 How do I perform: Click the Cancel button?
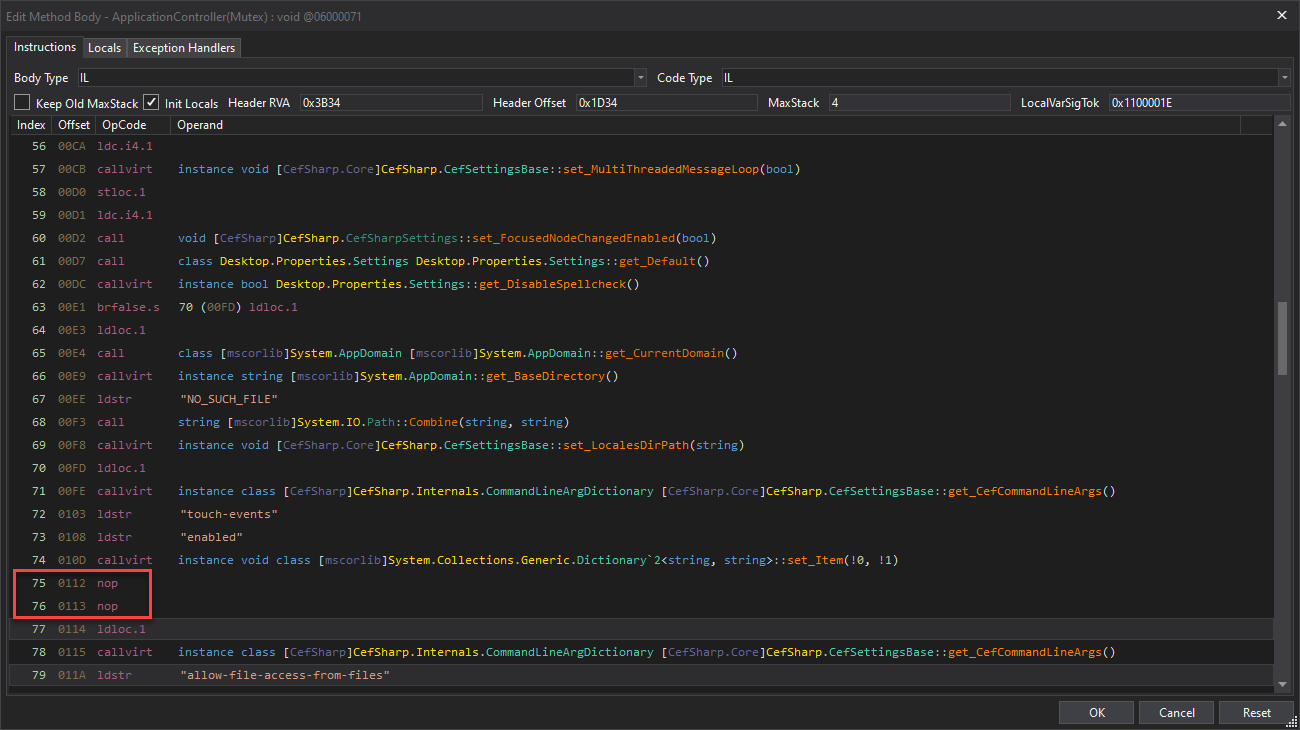(1177, 712)
